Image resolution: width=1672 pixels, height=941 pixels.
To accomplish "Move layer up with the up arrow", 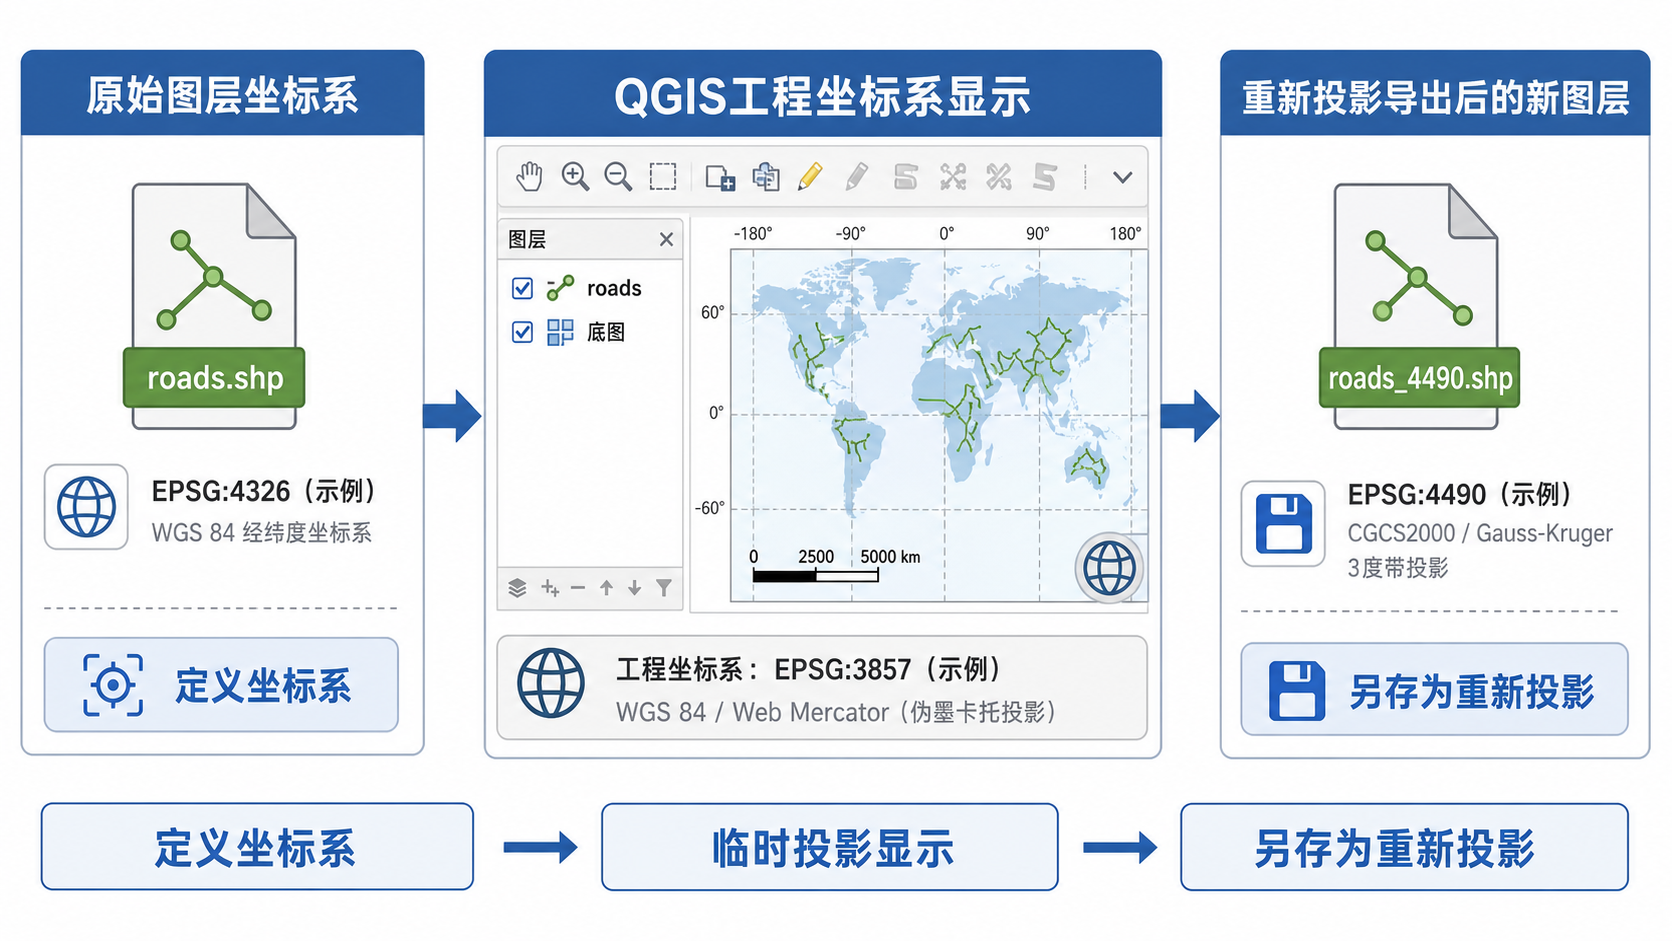I will (606, 588).
